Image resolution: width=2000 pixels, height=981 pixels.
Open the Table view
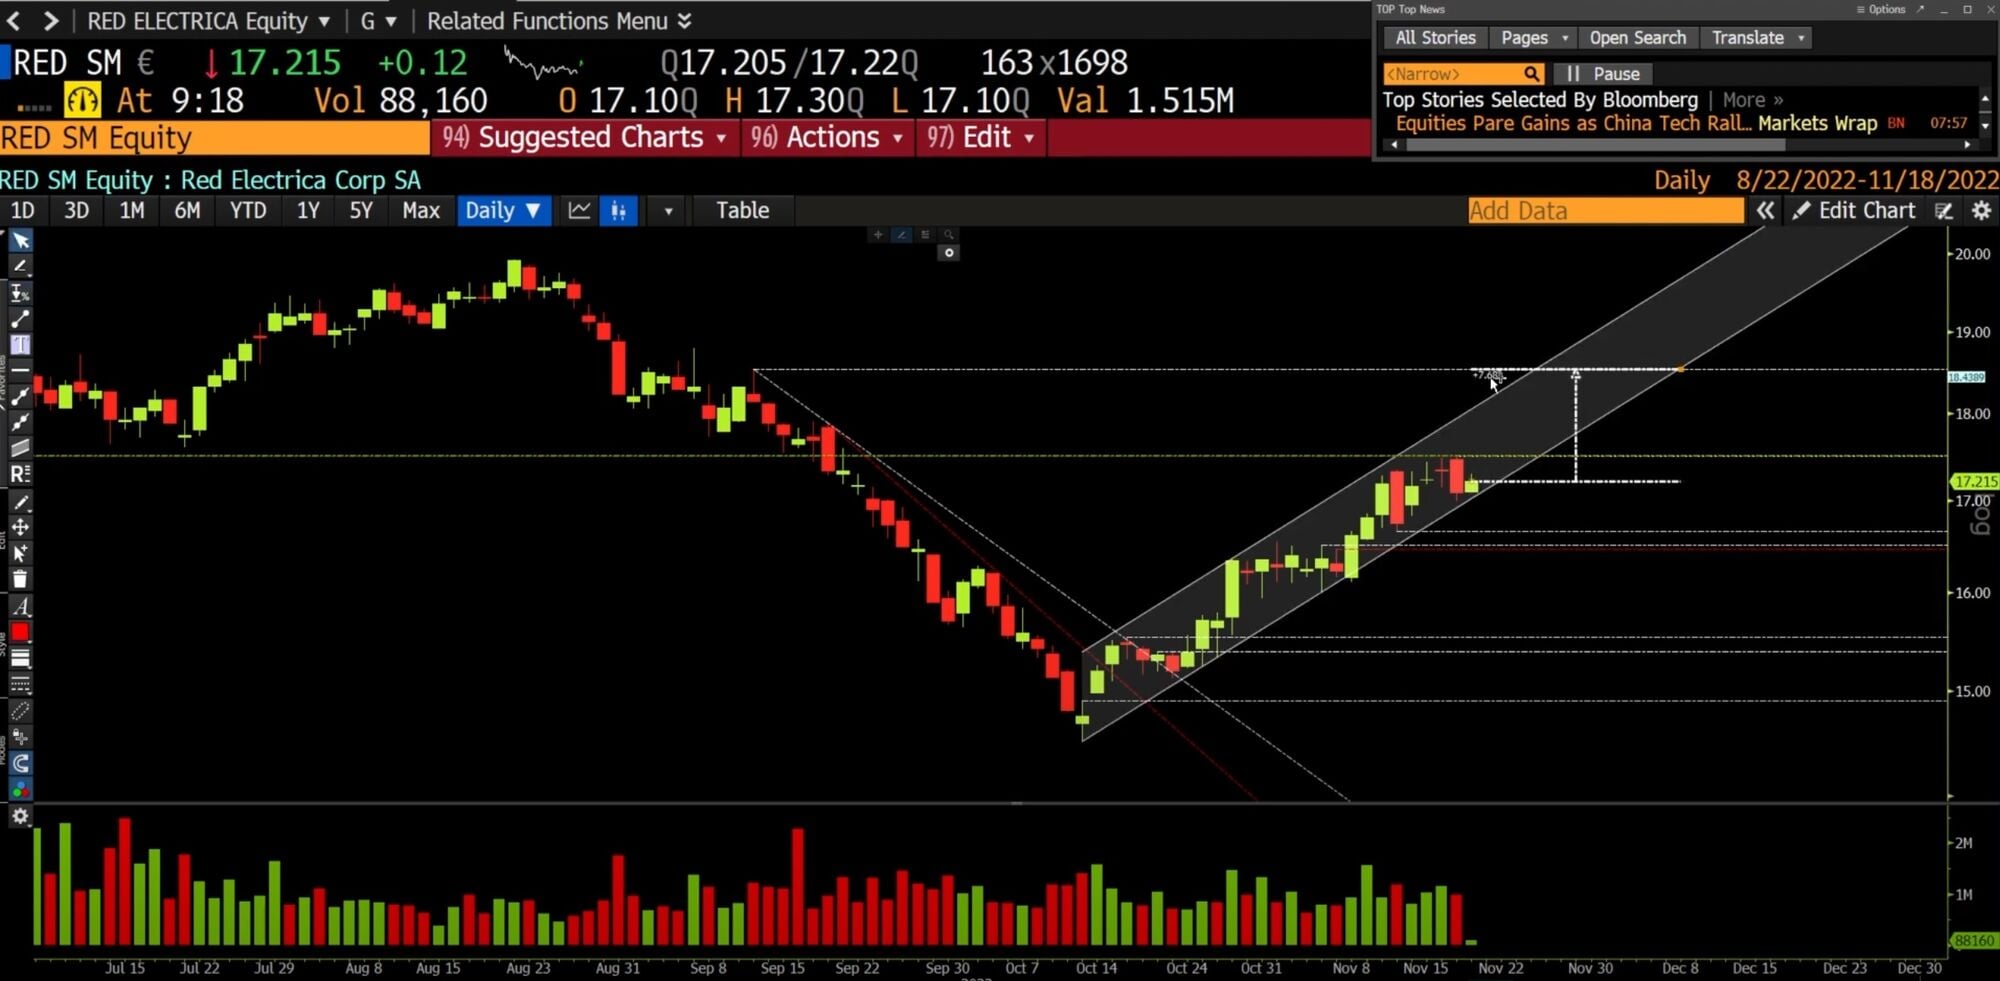tap(742, 211)
